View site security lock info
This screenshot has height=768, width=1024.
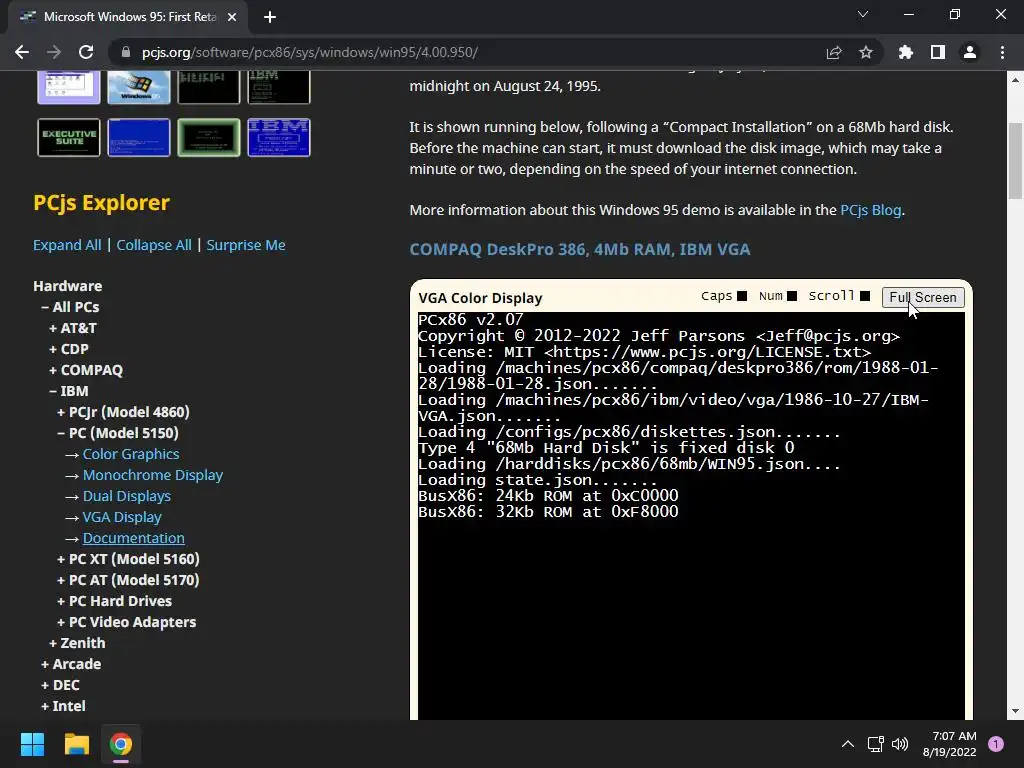point(126,52)
